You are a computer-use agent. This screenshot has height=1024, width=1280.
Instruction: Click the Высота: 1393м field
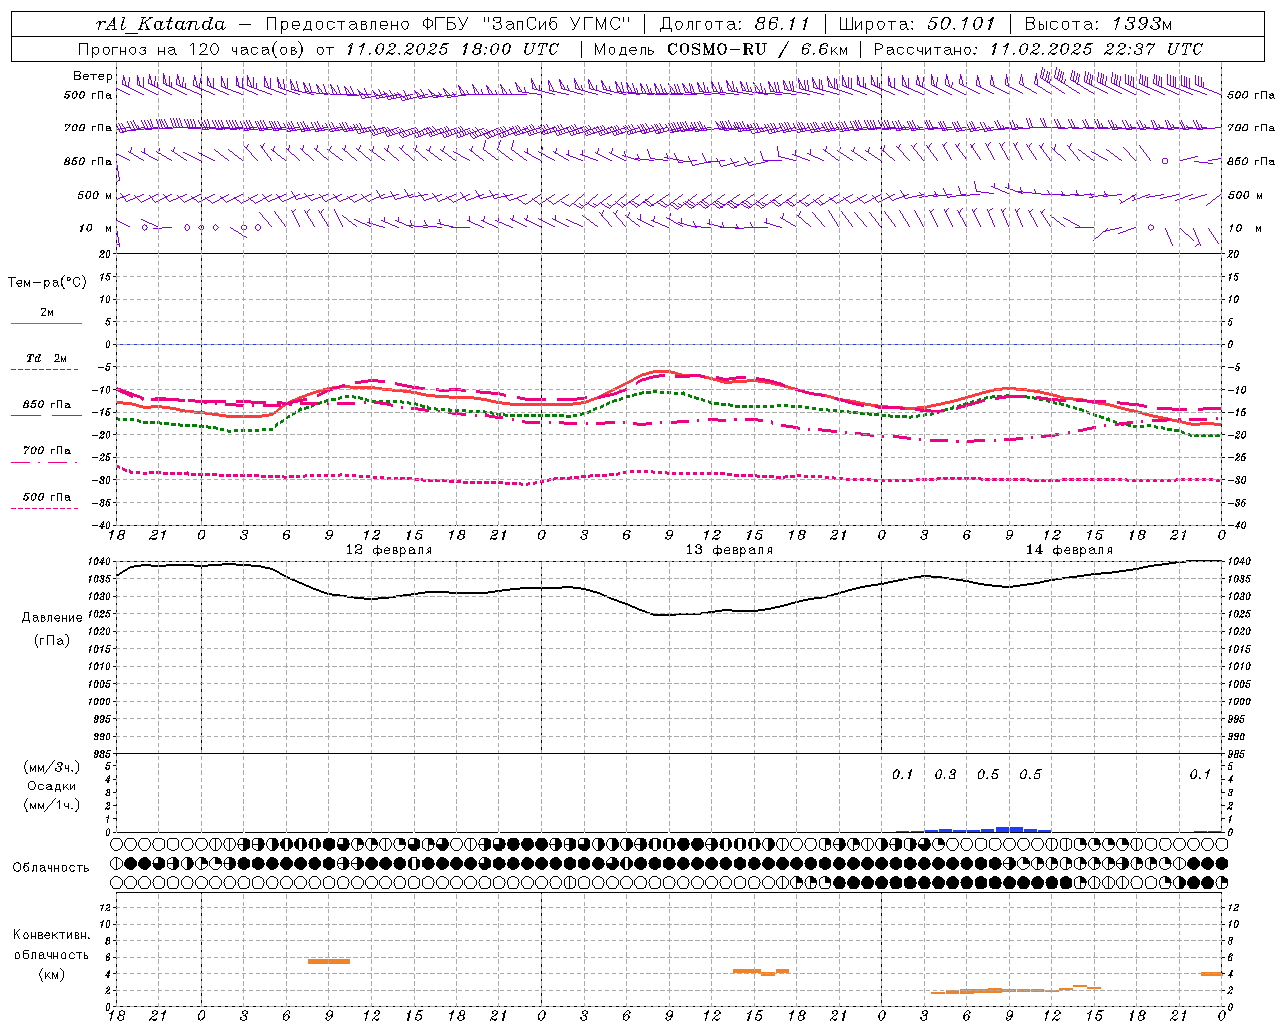(1098, 24)
